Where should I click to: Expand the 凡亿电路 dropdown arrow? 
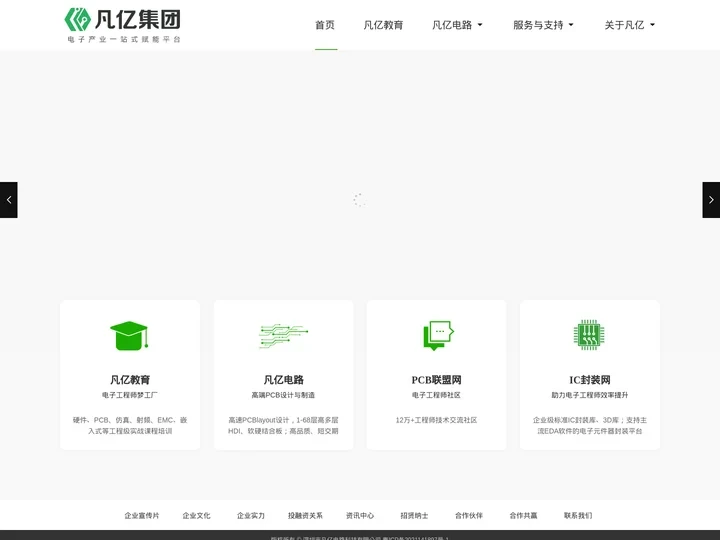point(480,25)
